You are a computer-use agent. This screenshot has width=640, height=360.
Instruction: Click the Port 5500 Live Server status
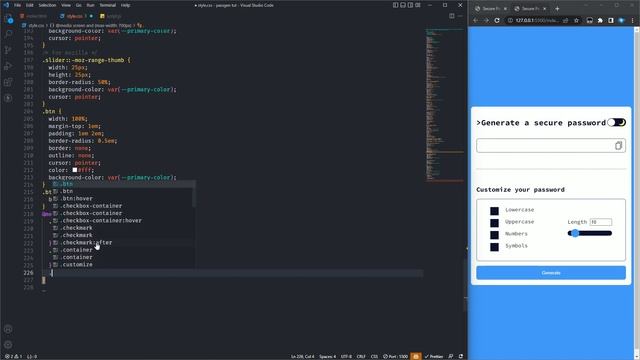395,356
